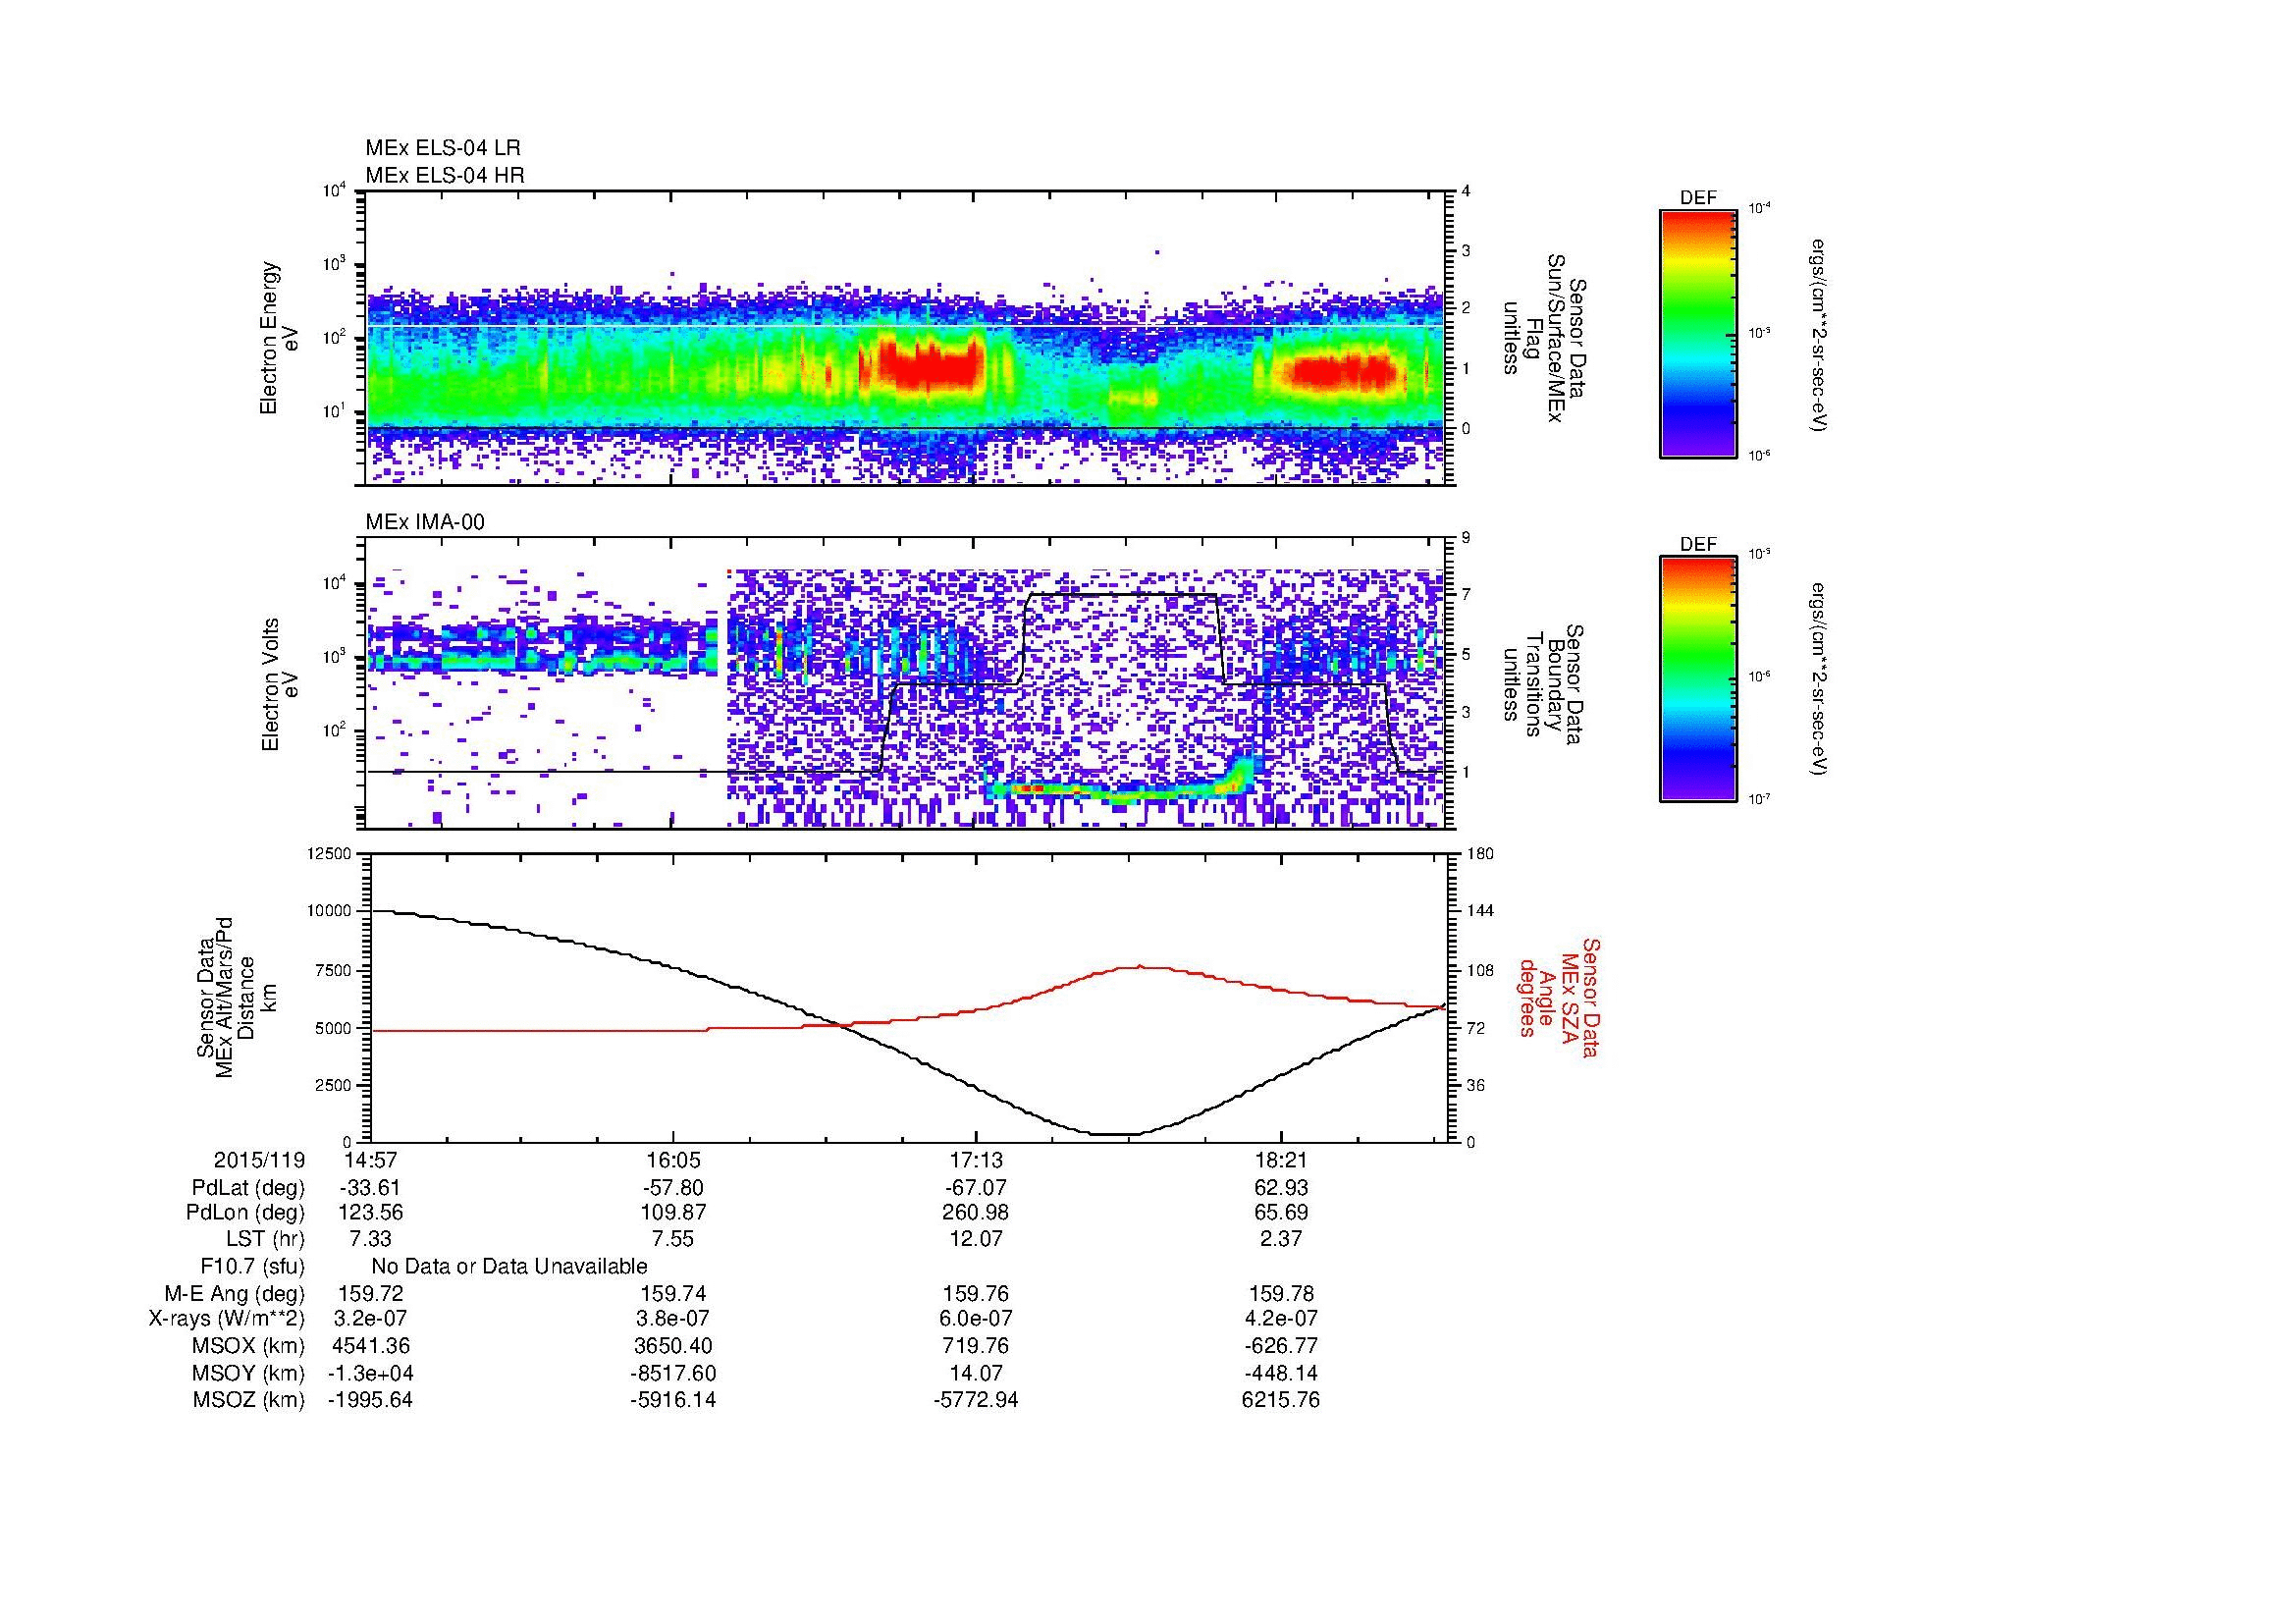Viewport: 2296px width, 1623px height.
Task: Click MSOZ value -5916.14
Action: click(673, 1399)
